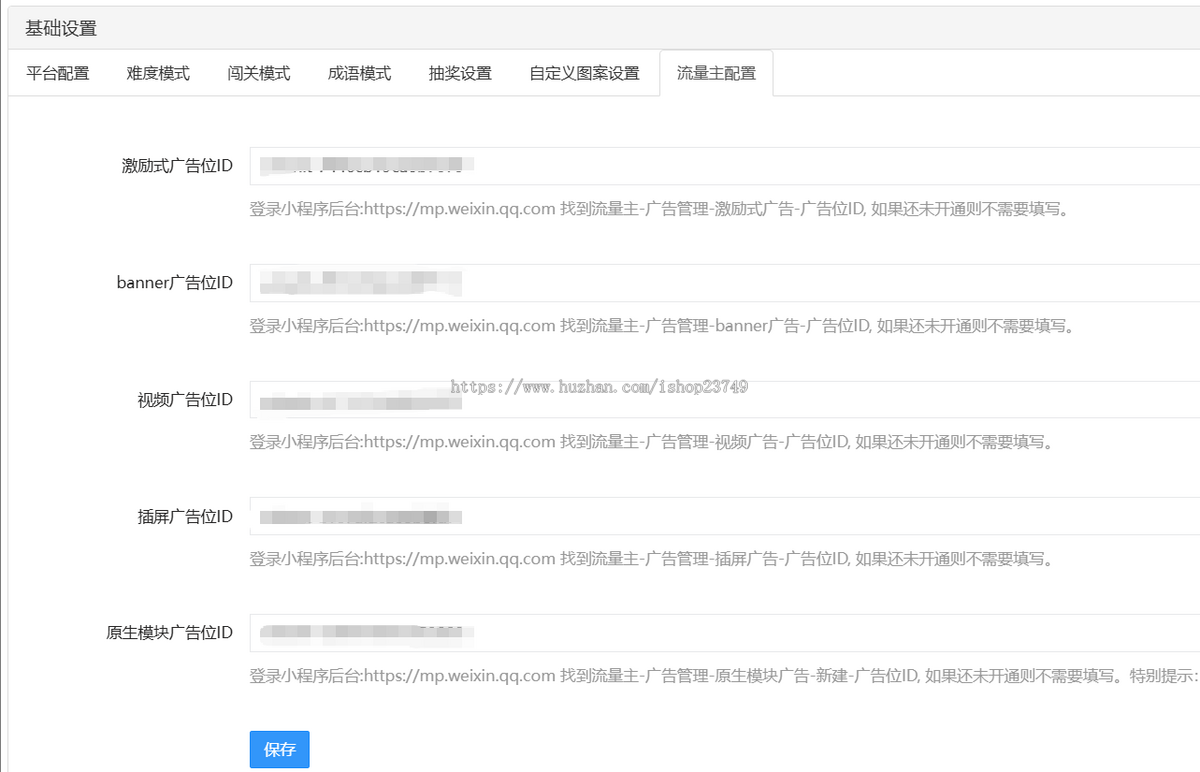
Task: Select the 闯关模式 tab
Action: [x=259, y=73]
